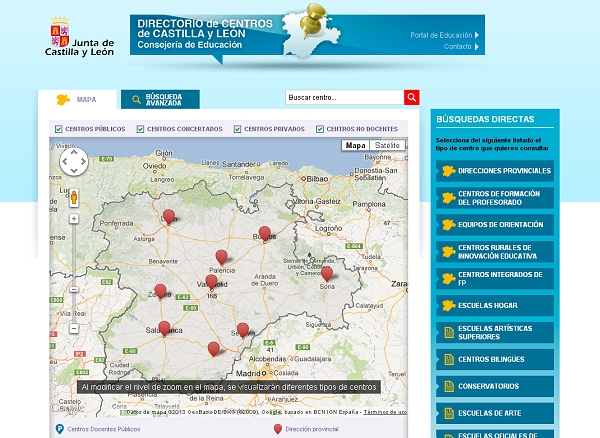Image resolution: width=600 pixels, height=438 pixels.
Task: Click the Burgos province map marker
Action: (264, 234)
